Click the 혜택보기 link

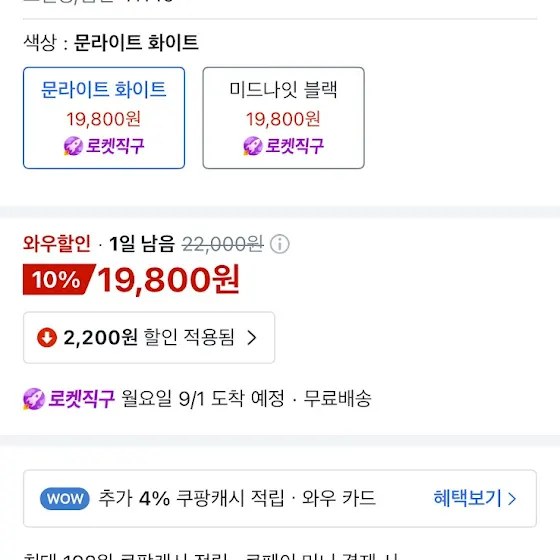click(x=468, y=498)
